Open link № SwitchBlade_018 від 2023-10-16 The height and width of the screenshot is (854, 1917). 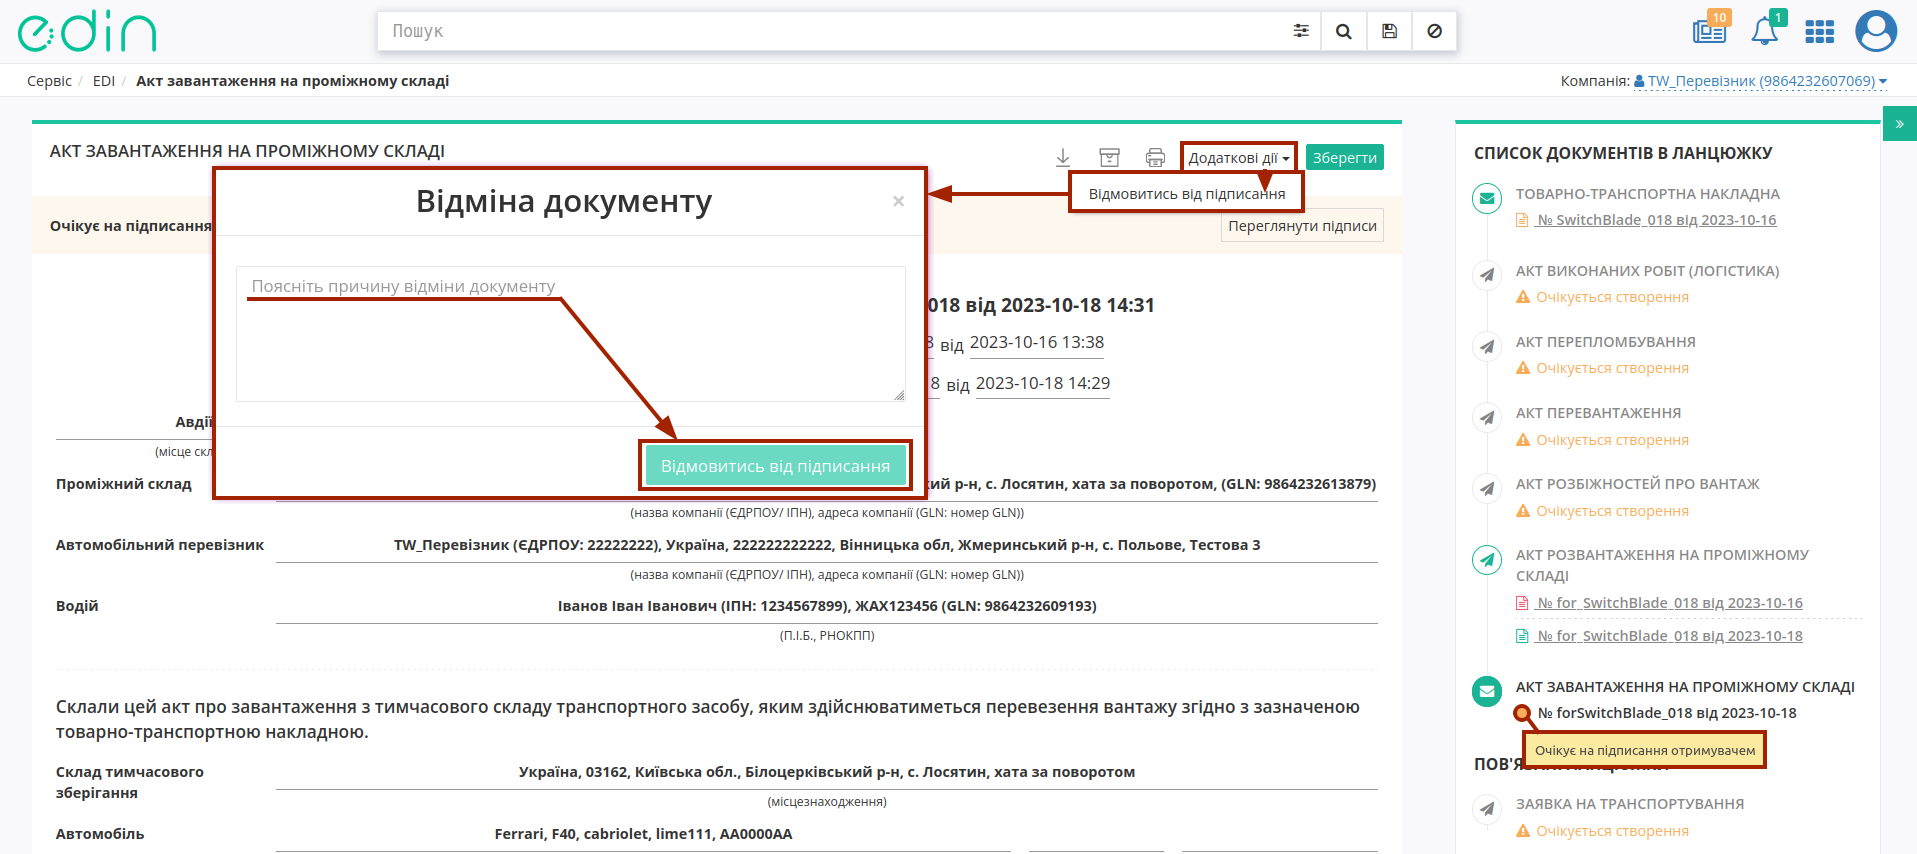[1656, 220]
